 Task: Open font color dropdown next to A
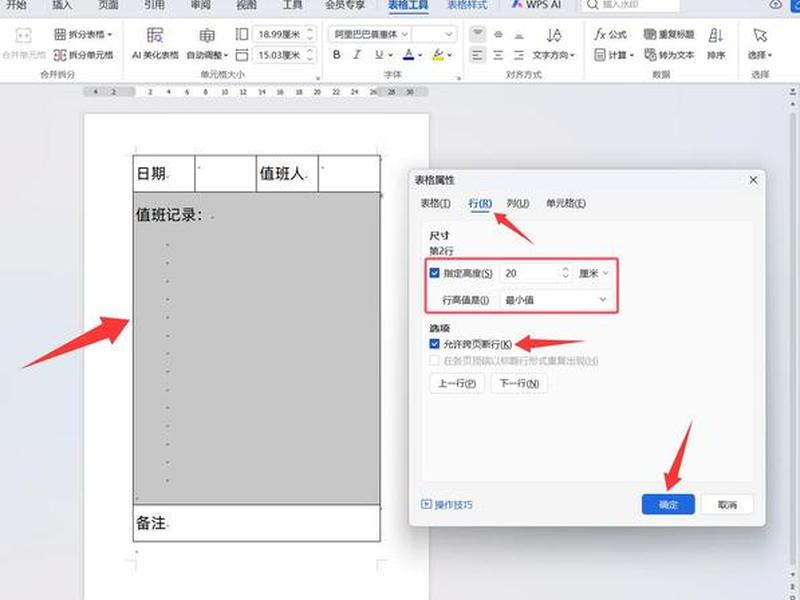click(x=420, y=55)
